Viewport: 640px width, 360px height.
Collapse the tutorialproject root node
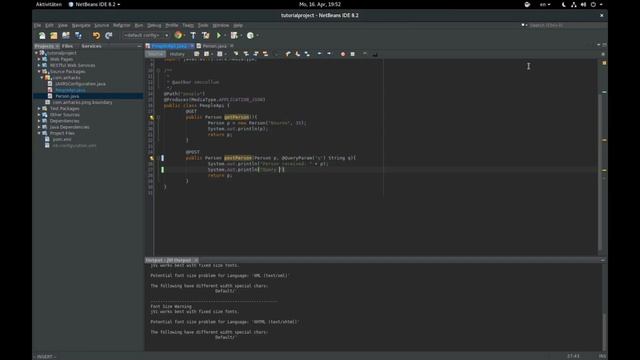coord(36,53)
